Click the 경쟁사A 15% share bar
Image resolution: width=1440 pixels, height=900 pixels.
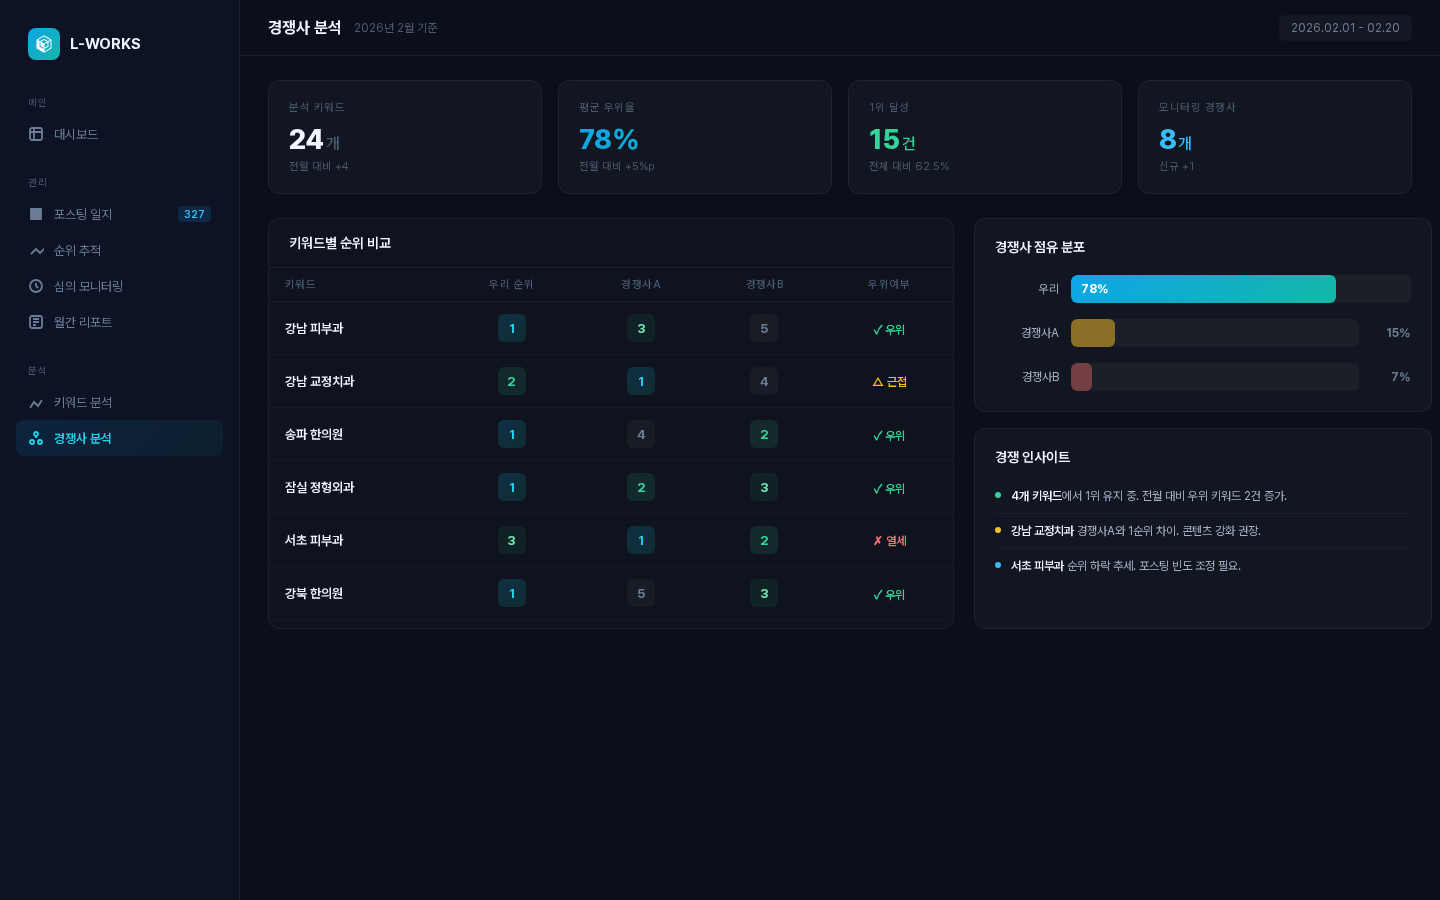pyautogui.click(x=1093, y=333)
